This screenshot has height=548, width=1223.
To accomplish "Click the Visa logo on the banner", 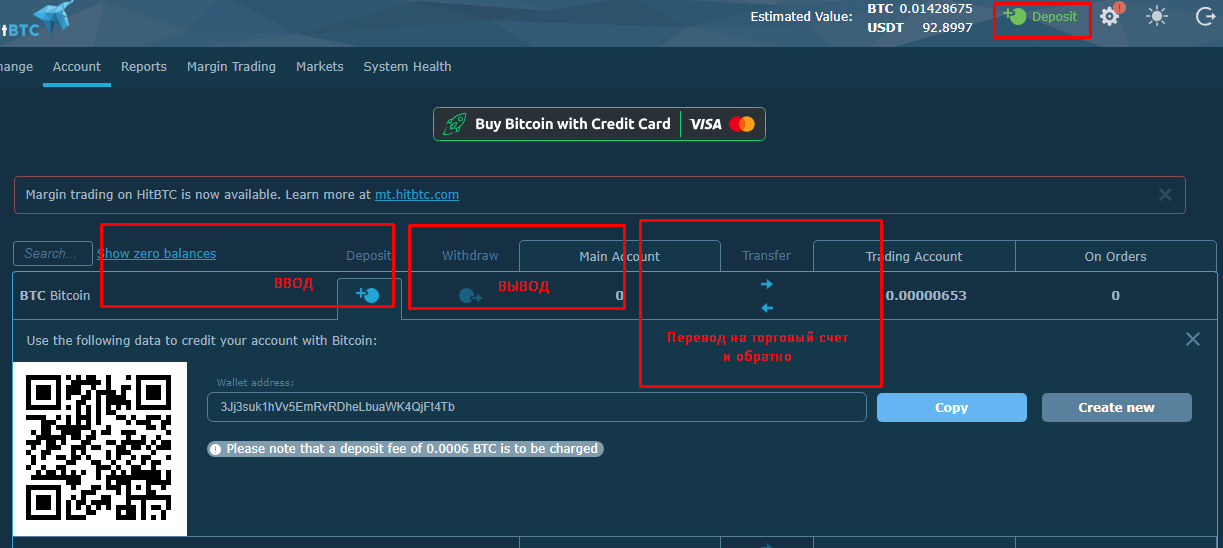I will tap(706, 124).
